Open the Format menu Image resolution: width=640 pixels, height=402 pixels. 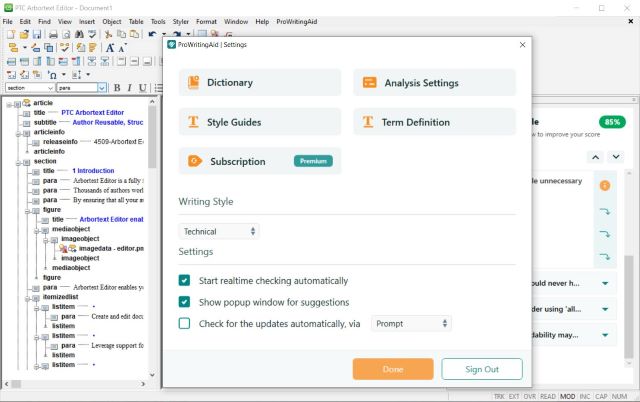tap(206, 22)
